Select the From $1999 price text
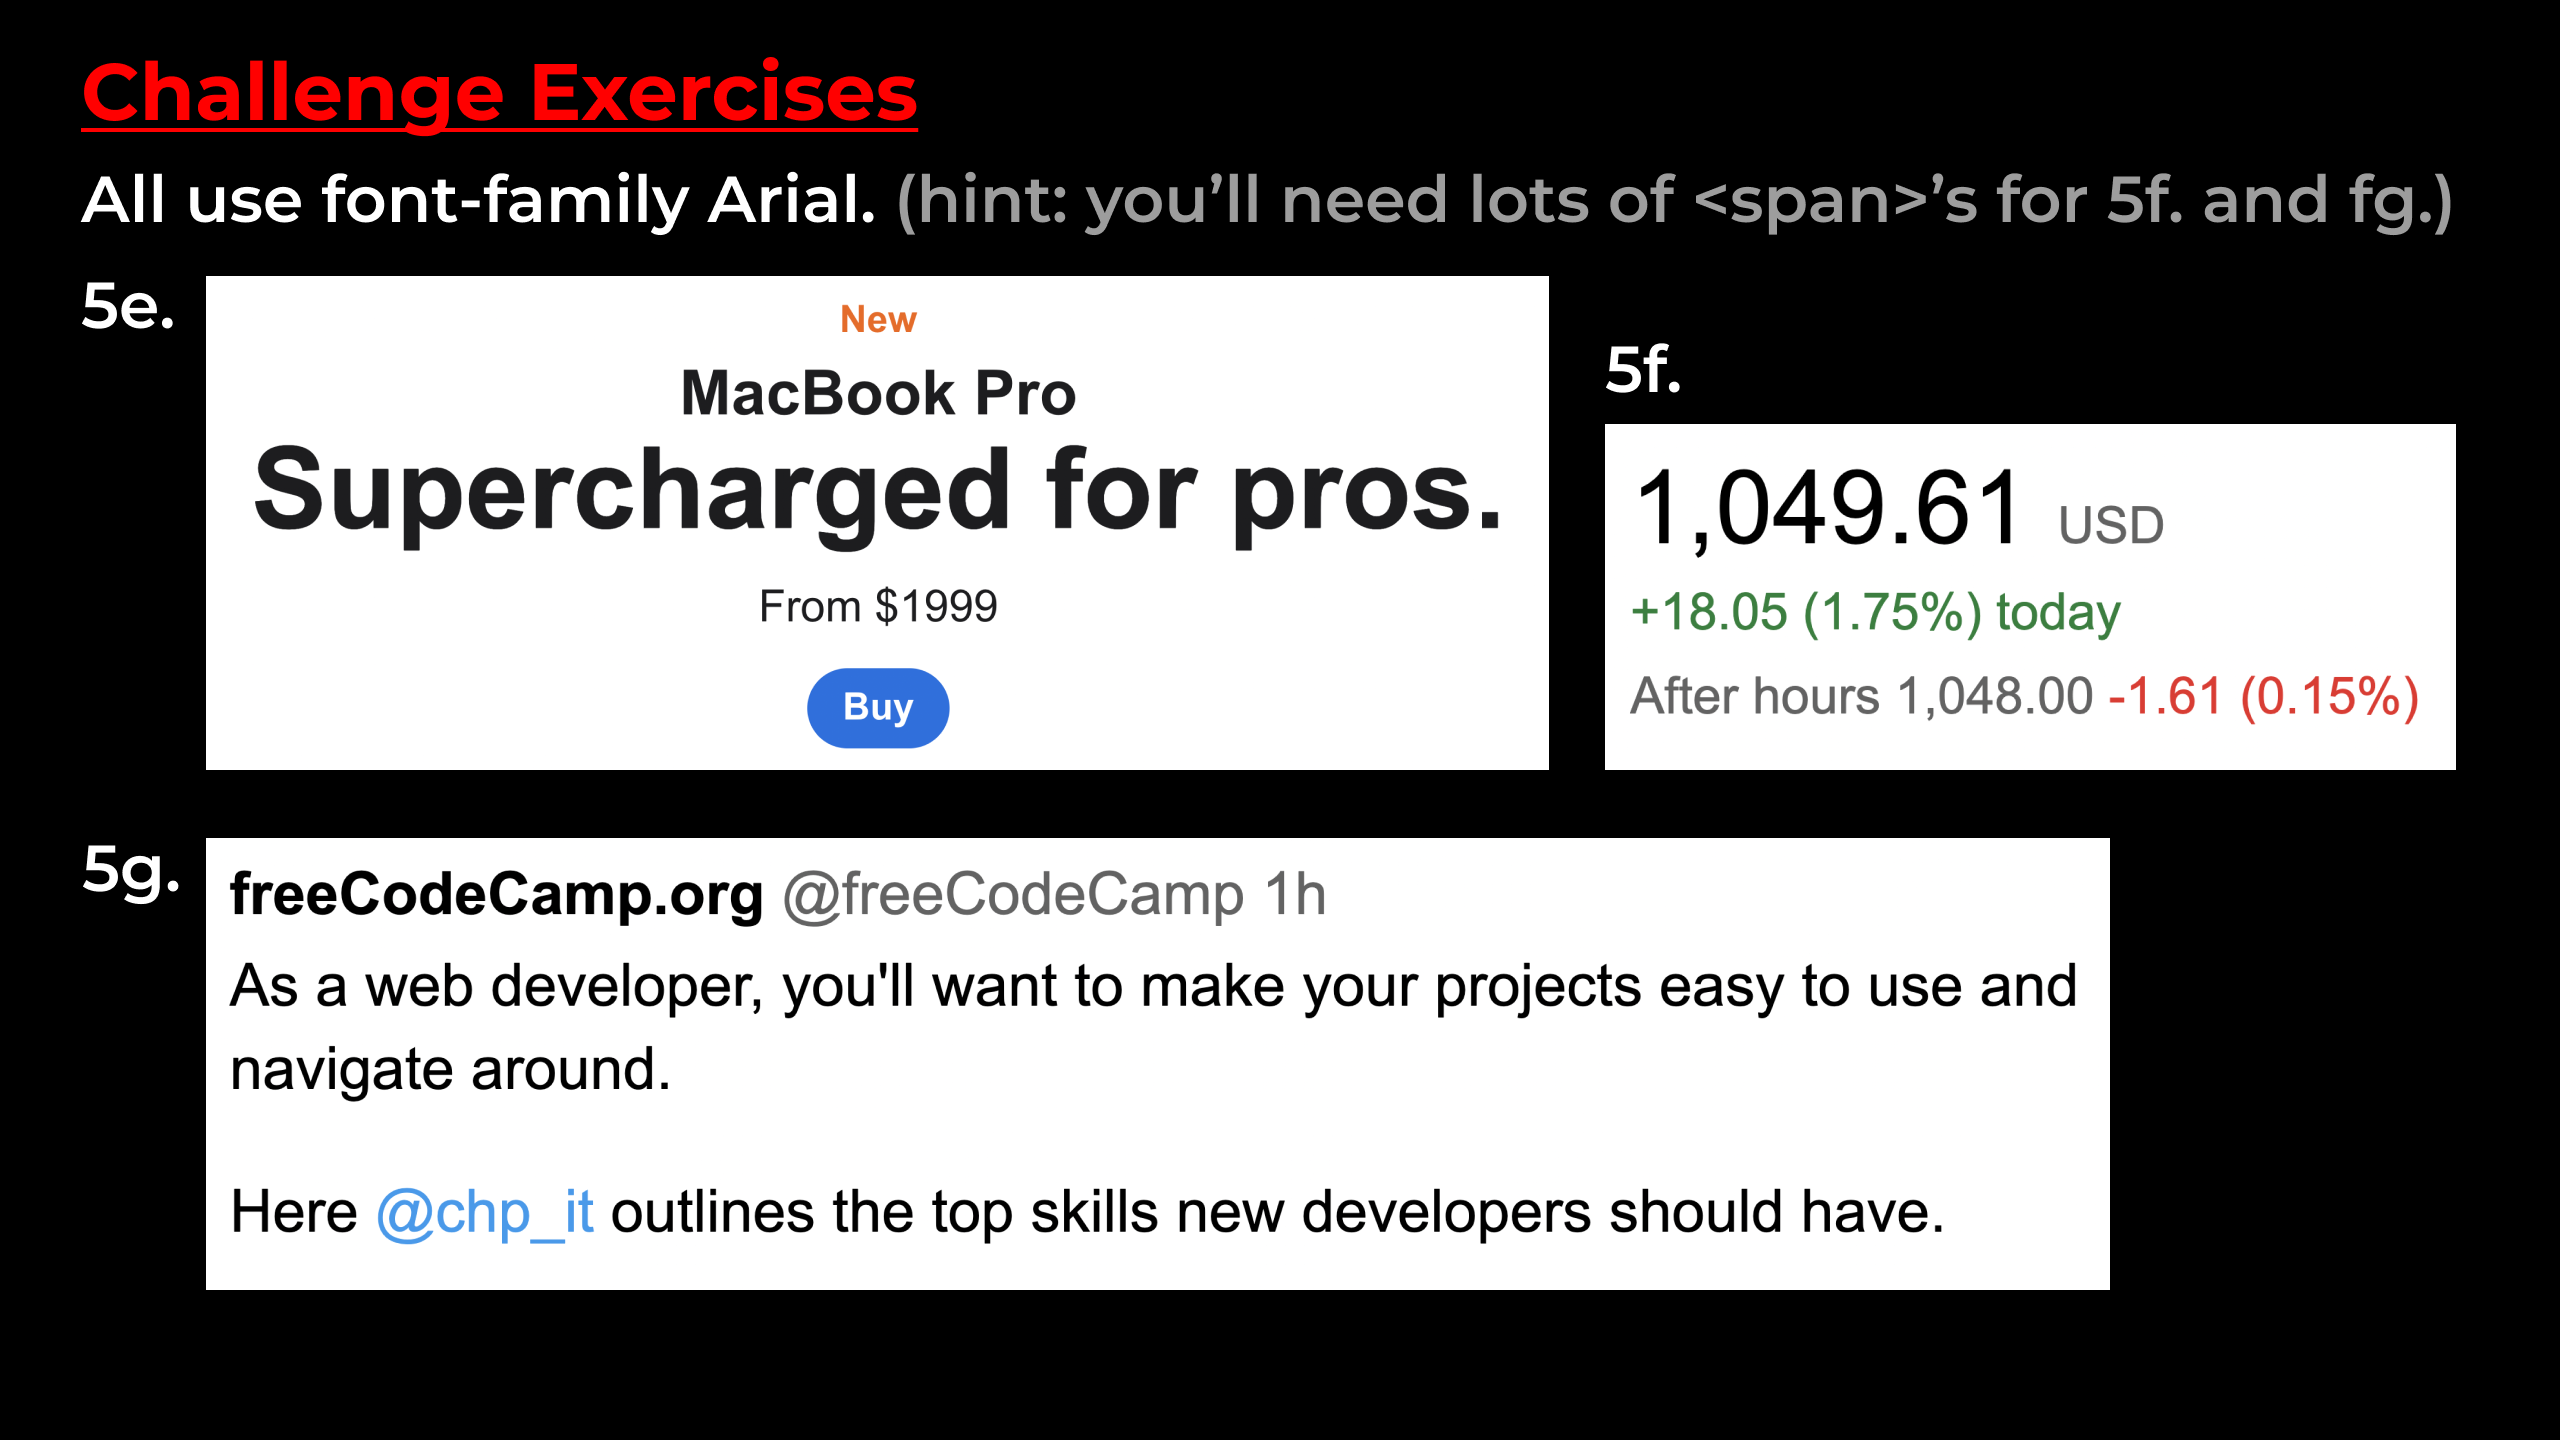This screenshot has width=2560, height=1440. pyautogui.click(x=878, y=606)
